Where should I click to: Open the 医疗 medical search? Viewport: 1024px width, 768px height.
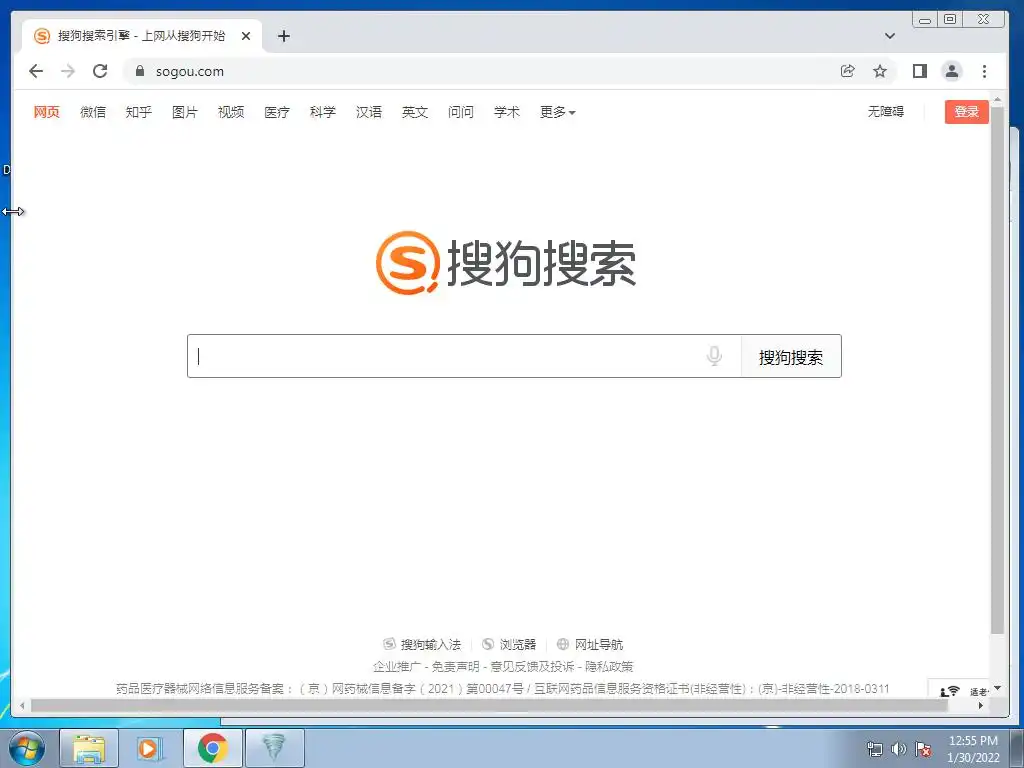click(277, 112)
